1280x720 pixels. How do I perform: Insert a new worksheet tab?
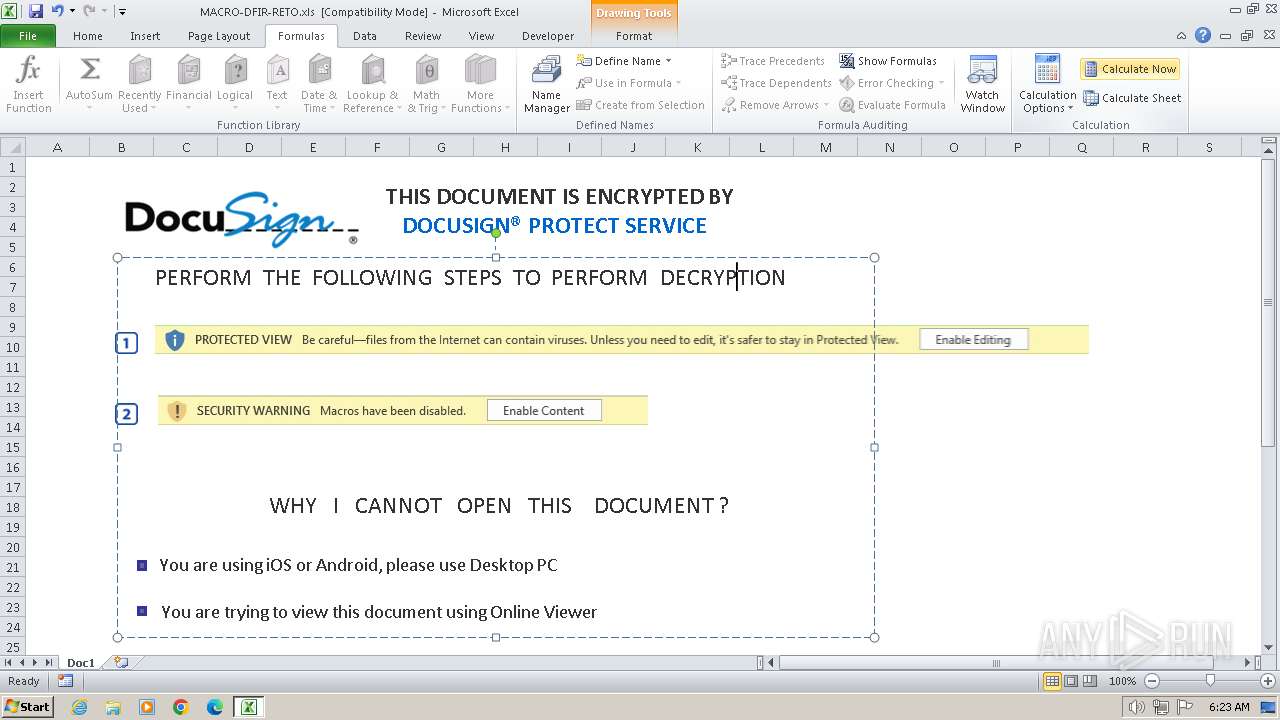(x=121, y=662)
